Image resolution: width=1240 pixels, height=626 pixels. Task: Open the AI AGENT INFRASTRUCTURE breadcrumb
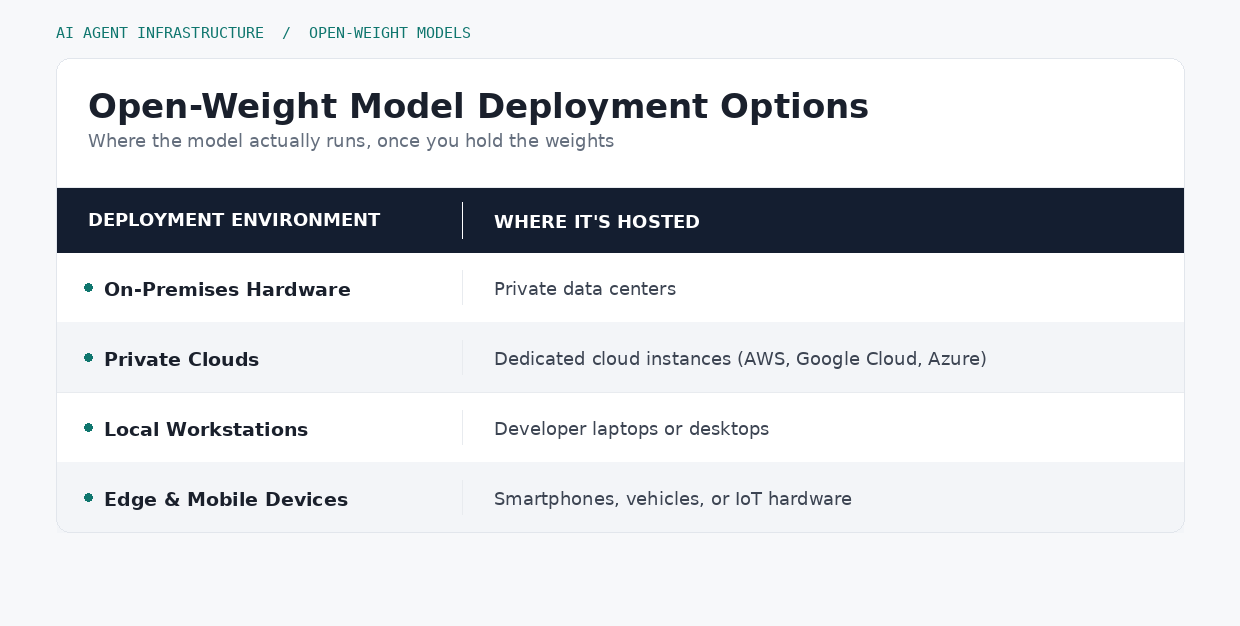[x=160, y=33]
